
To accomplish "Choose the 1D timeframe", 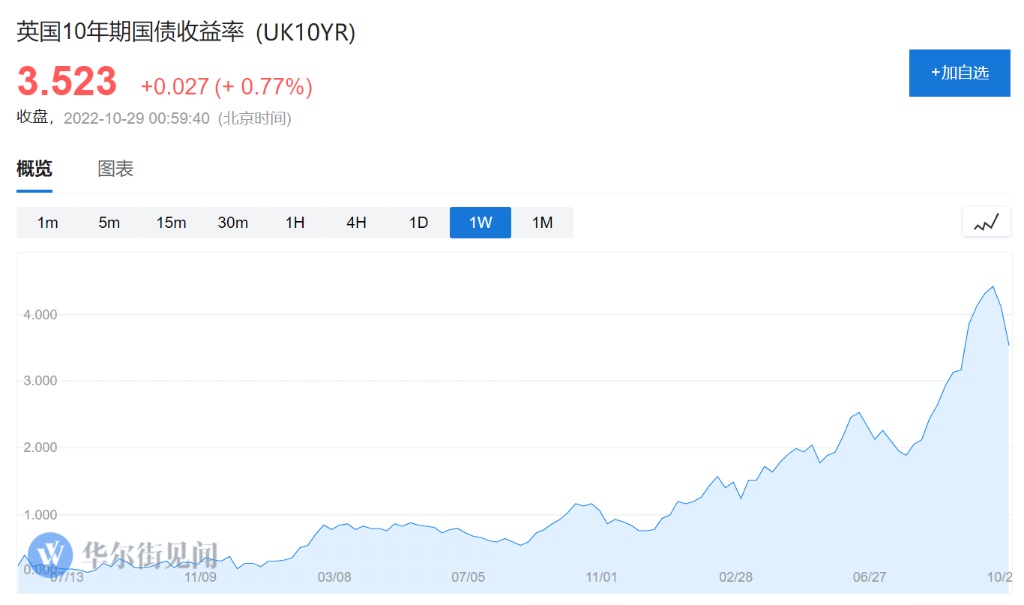I will pyautogui.click(x=419, y=222).
